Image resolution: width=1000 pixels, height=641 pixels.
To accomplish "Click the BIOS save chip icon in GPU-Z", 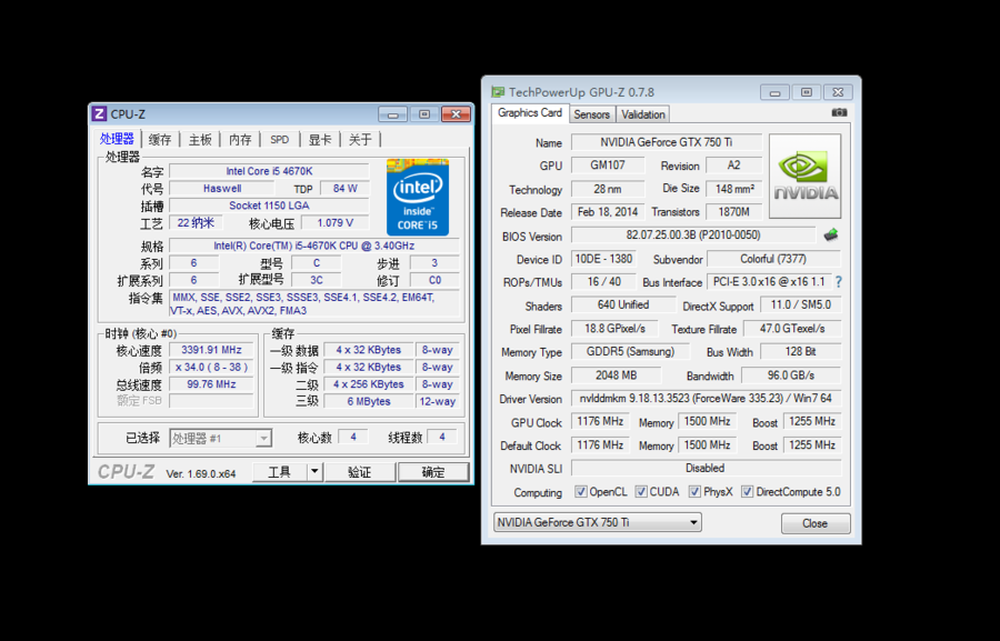I will (x=830, y=235).
